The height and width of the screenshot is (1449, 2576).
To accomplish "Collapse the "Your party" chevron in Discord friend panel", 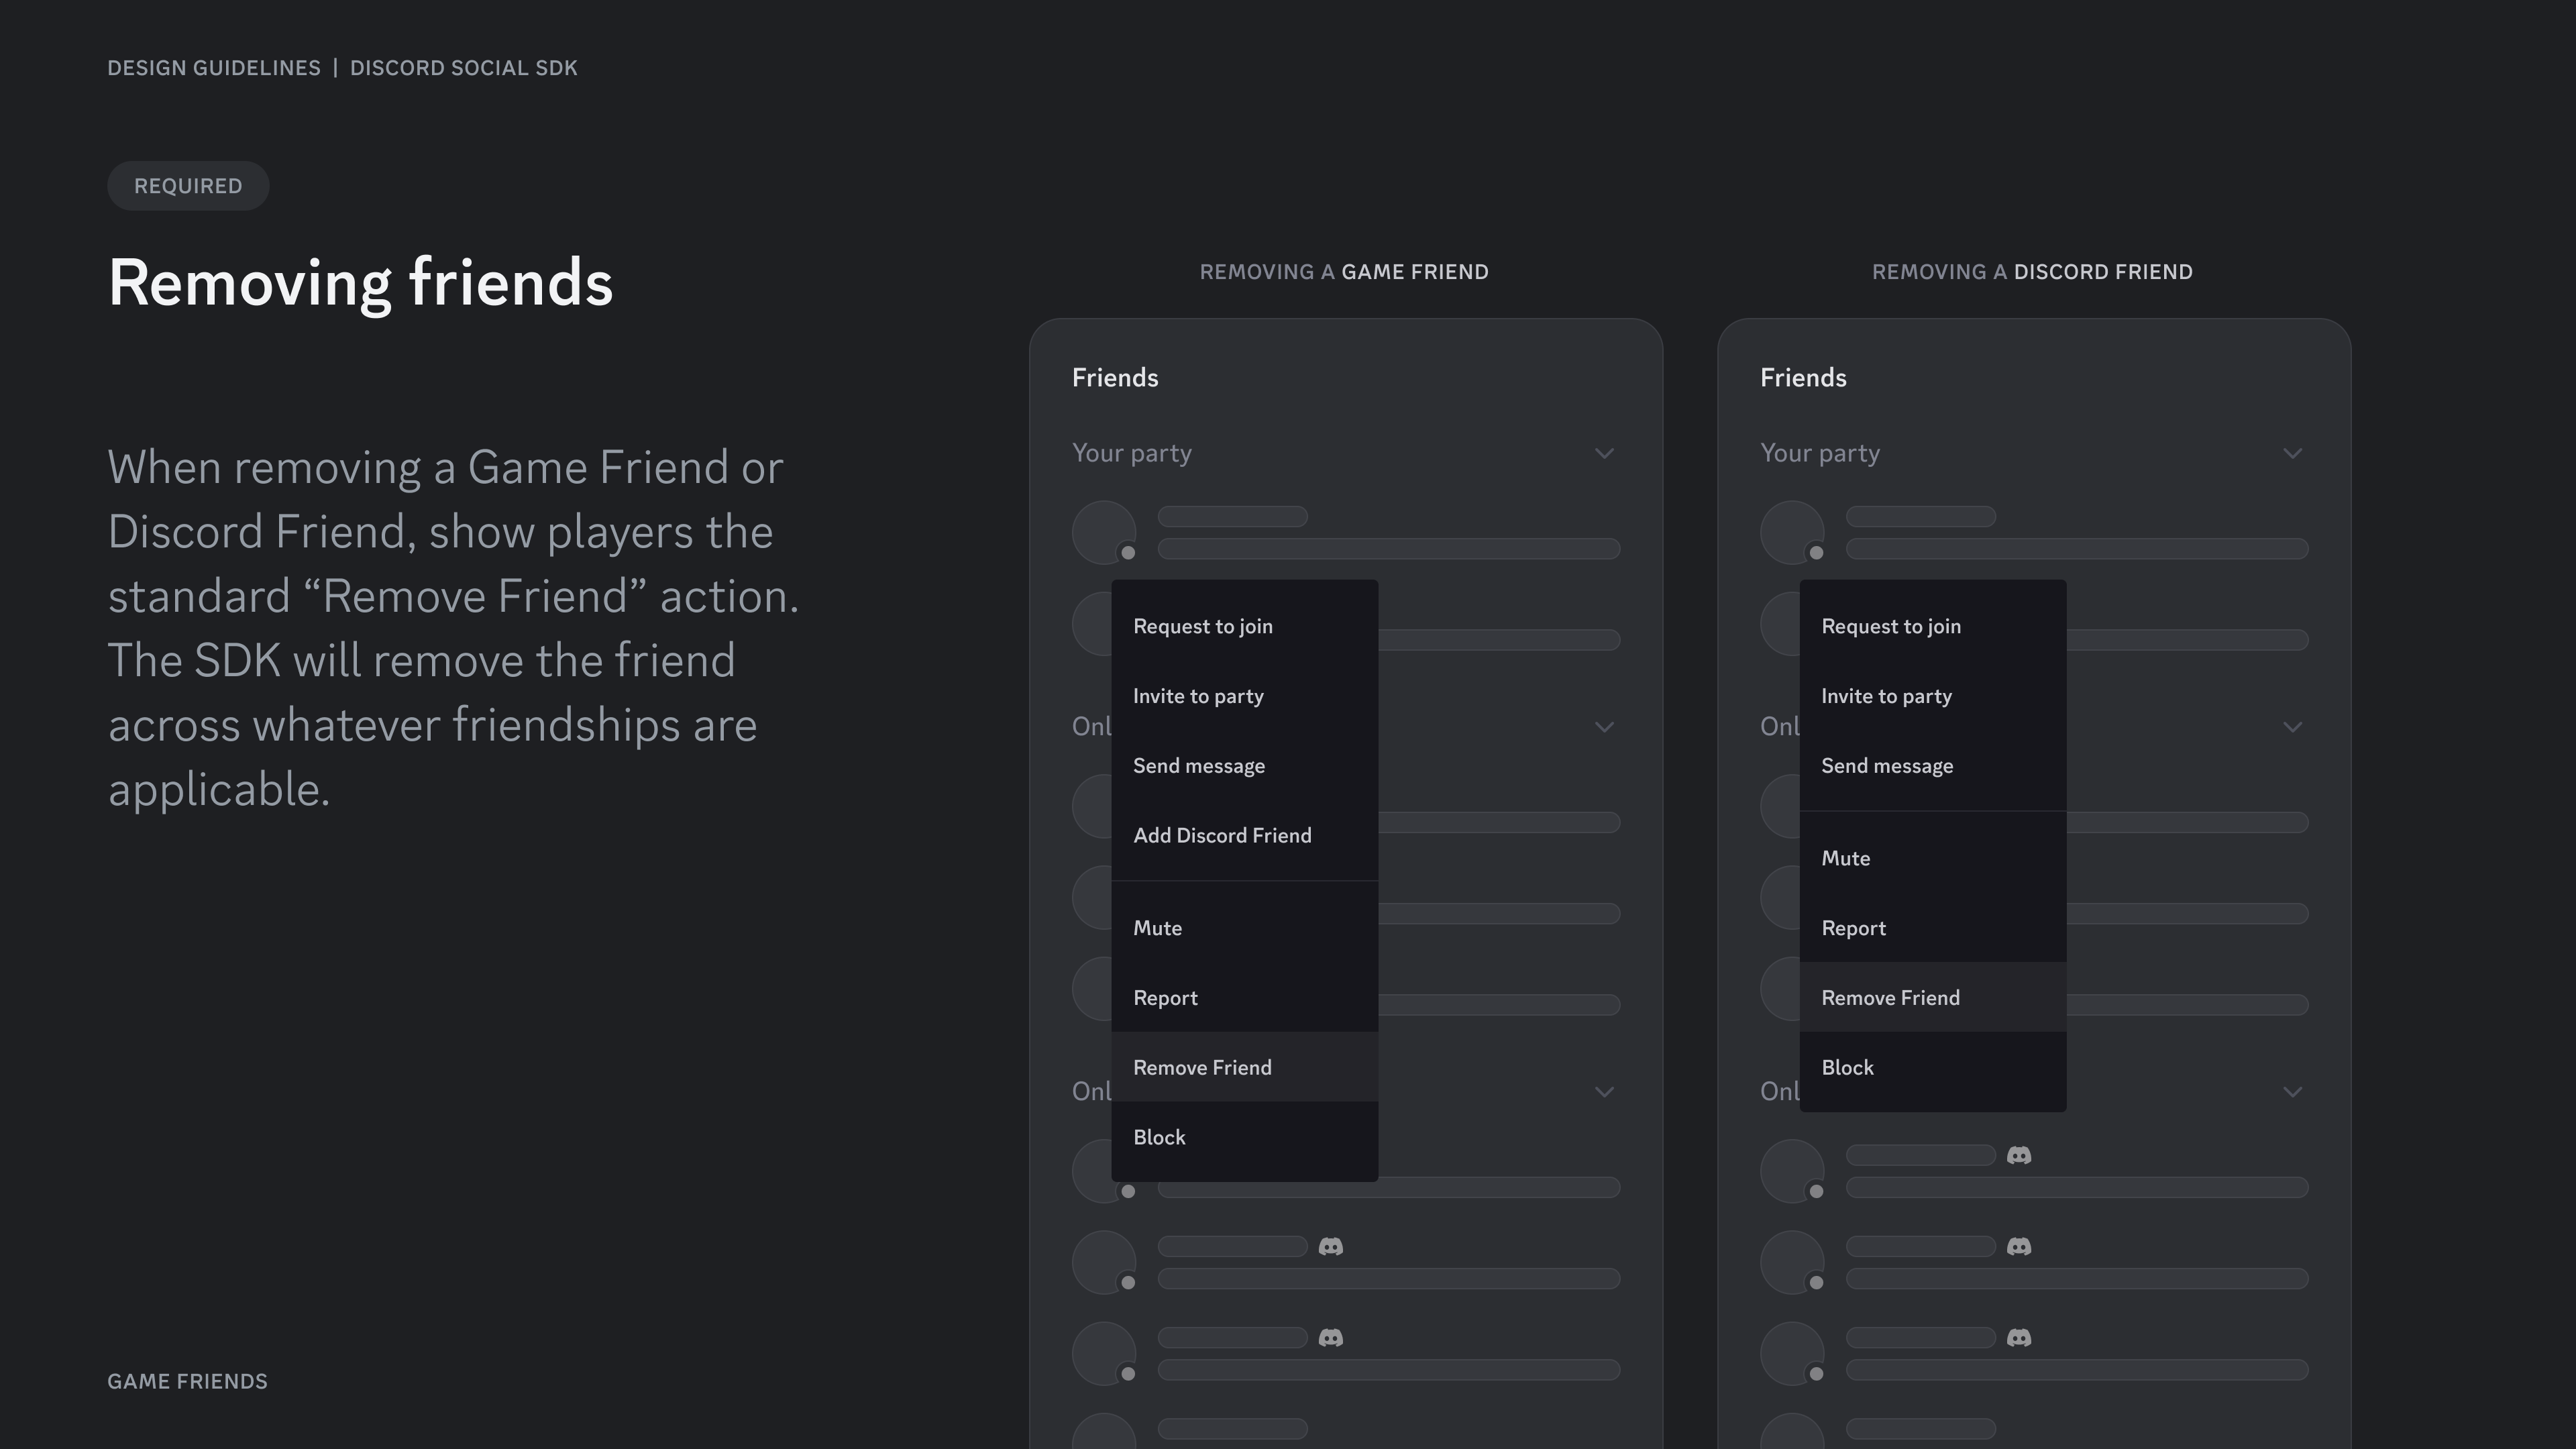I will point(2293,452).
